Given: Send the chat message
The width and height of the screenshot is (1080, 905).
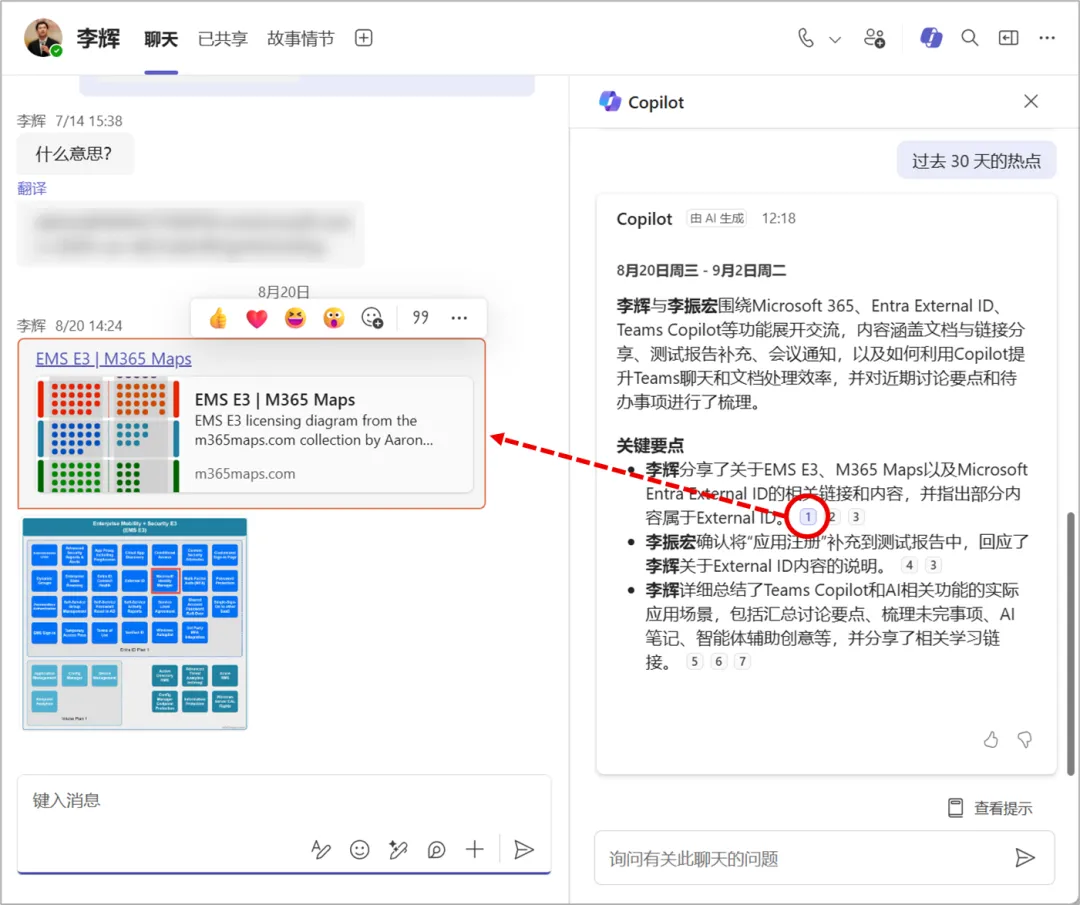Looking at the screenshot, I should 523,849.
